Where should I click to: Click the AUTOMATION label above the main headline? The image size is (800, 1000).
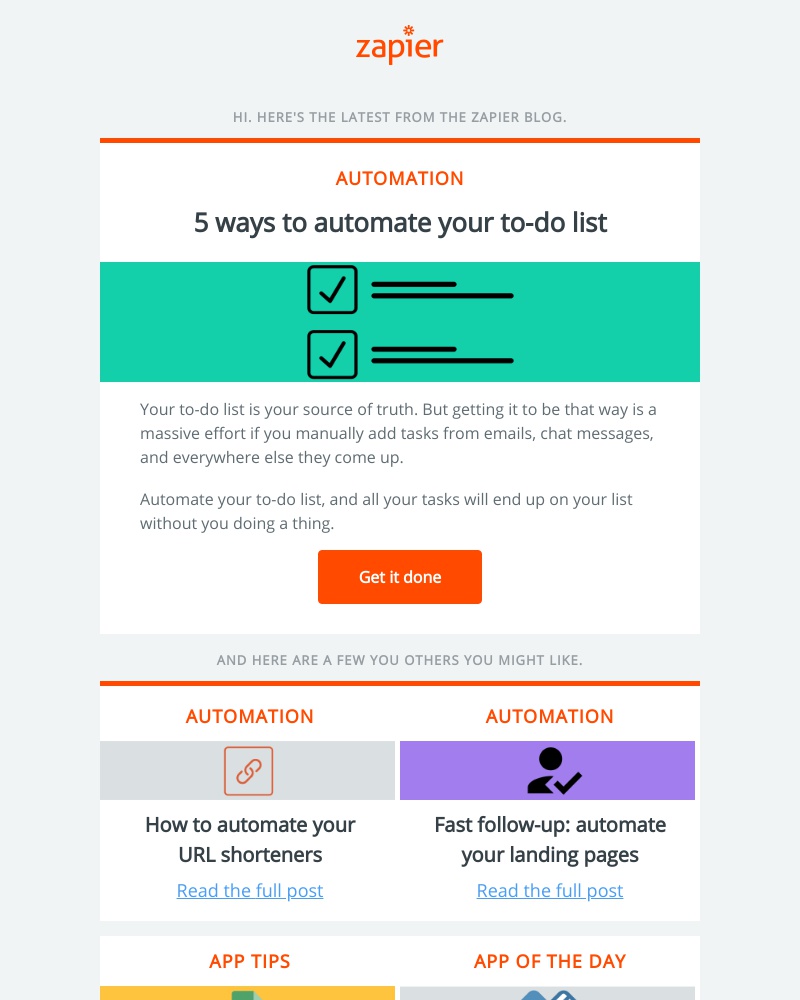(400, 179)
